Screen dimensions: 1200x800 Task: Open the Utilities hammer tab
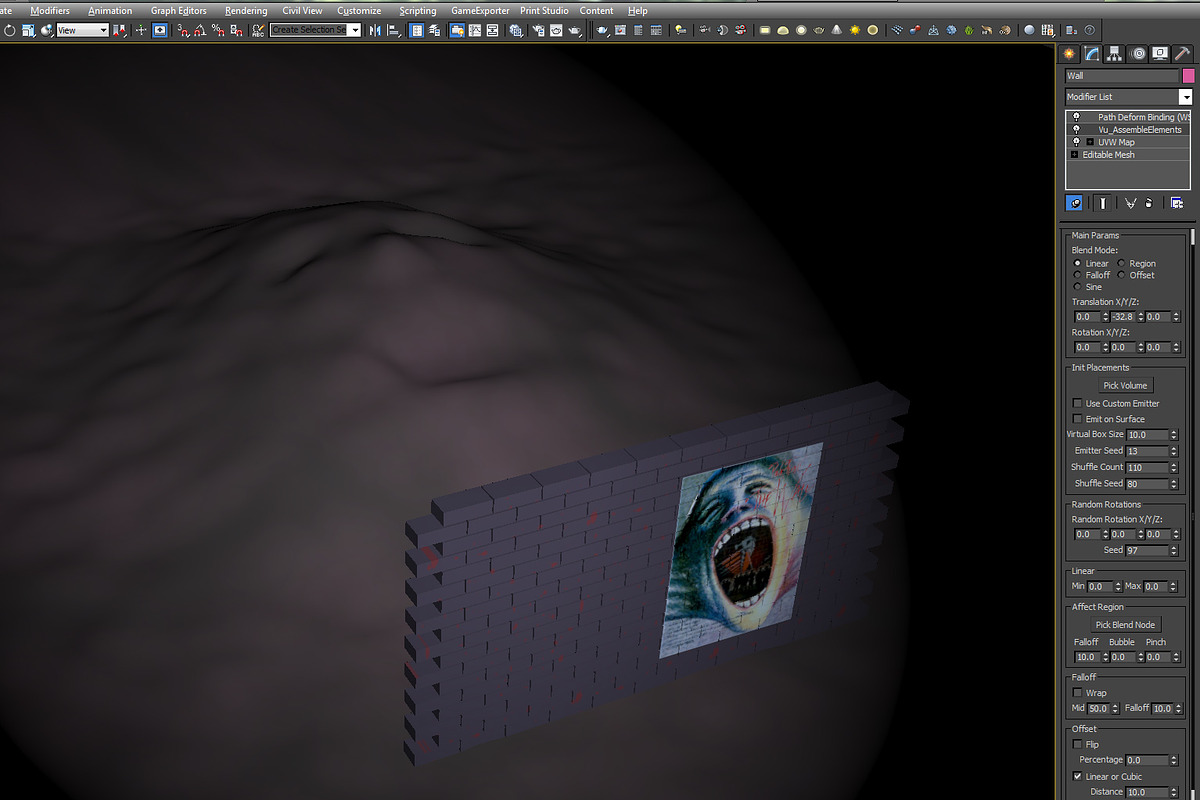tap(1182, 53)
